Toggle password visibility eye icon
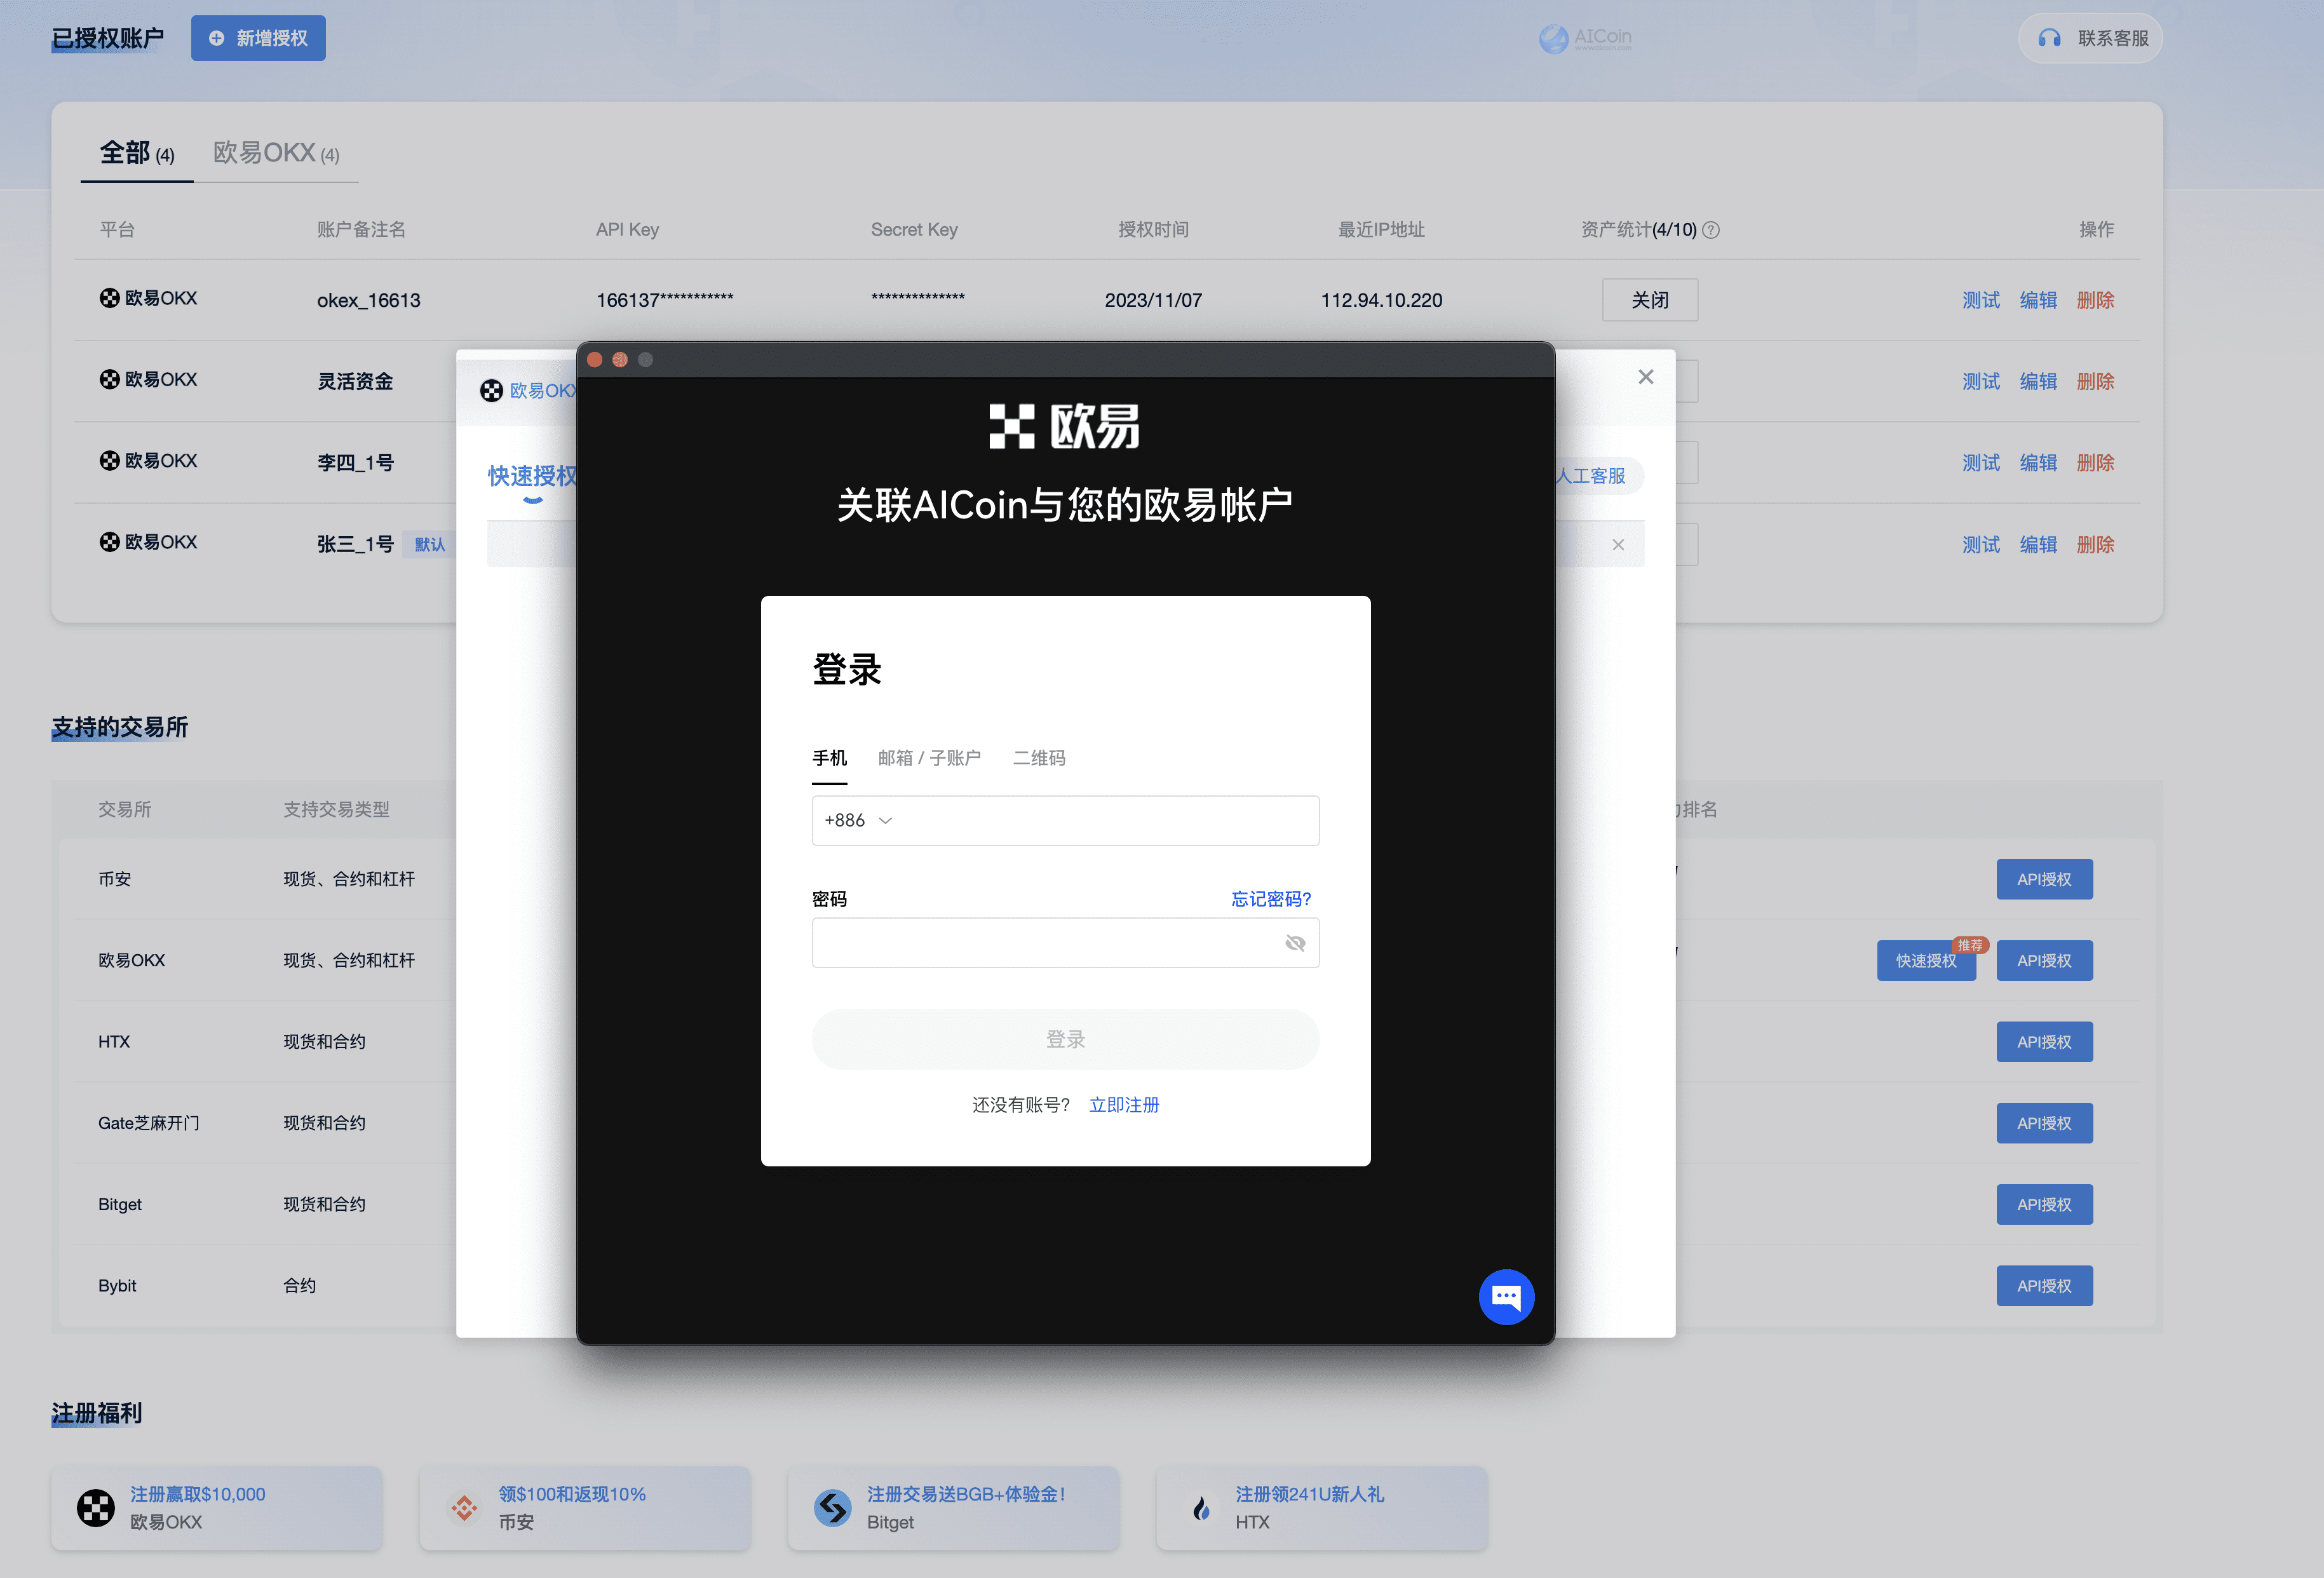The width and height of the screenshot is (2324, 1578). [1295, 943]
